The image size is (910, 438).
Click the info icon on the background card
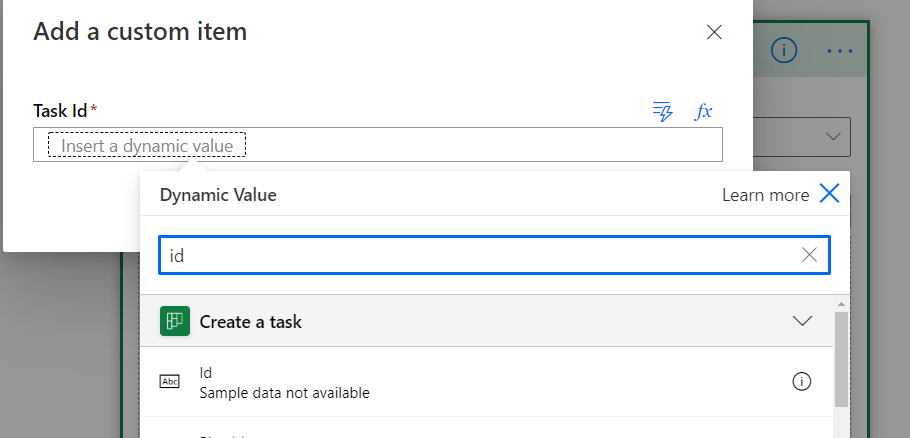click(785, 50)
